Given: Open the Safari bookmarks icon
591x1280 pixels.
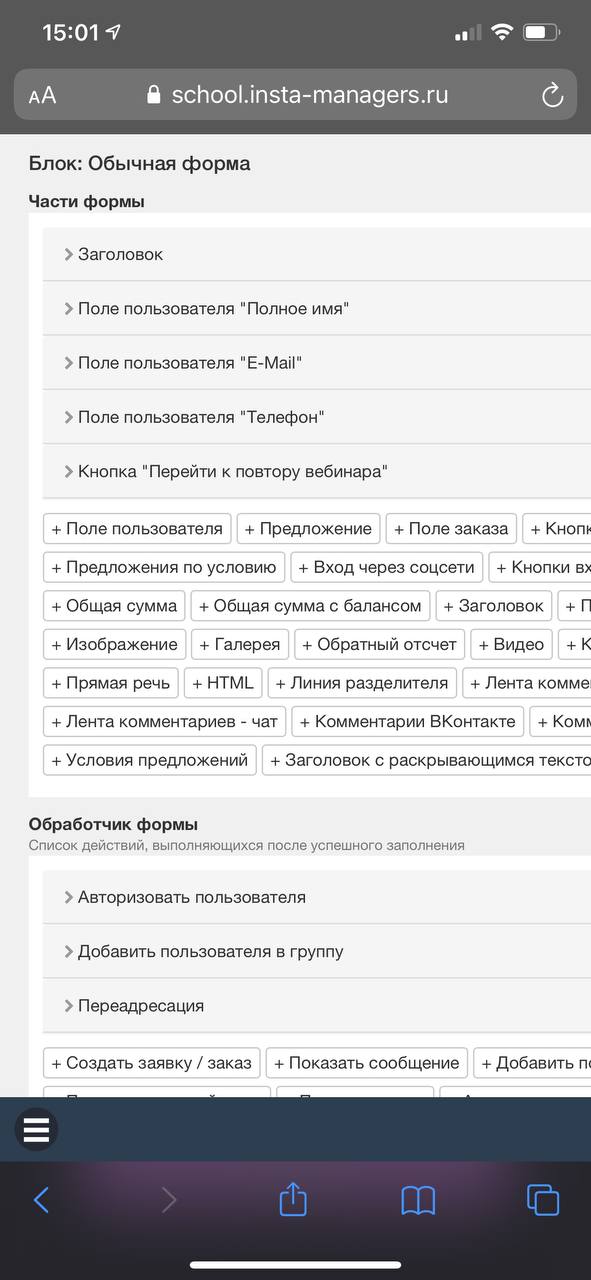Looking at the screenshot, I should [418, 1200].
